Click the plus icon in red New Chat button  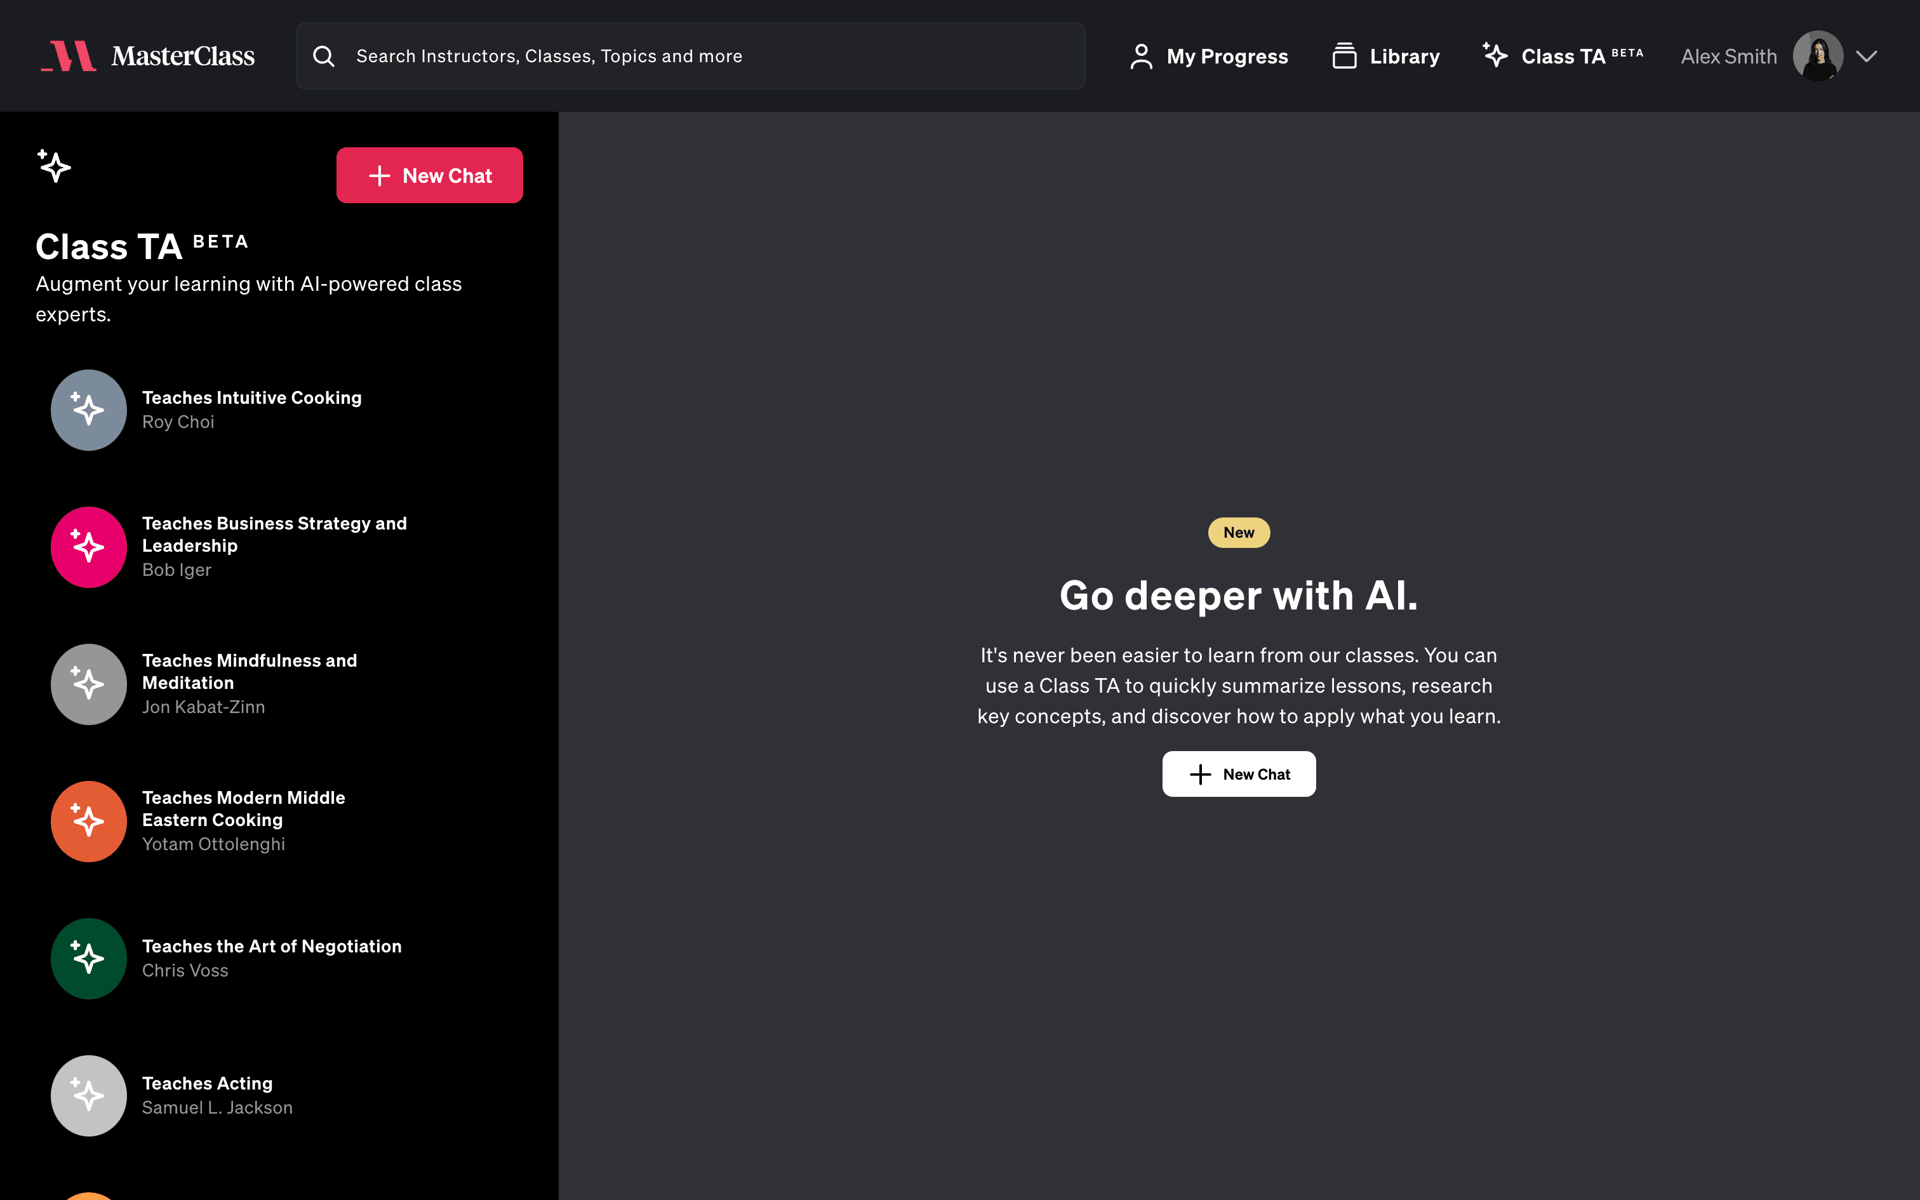[379, 176]
